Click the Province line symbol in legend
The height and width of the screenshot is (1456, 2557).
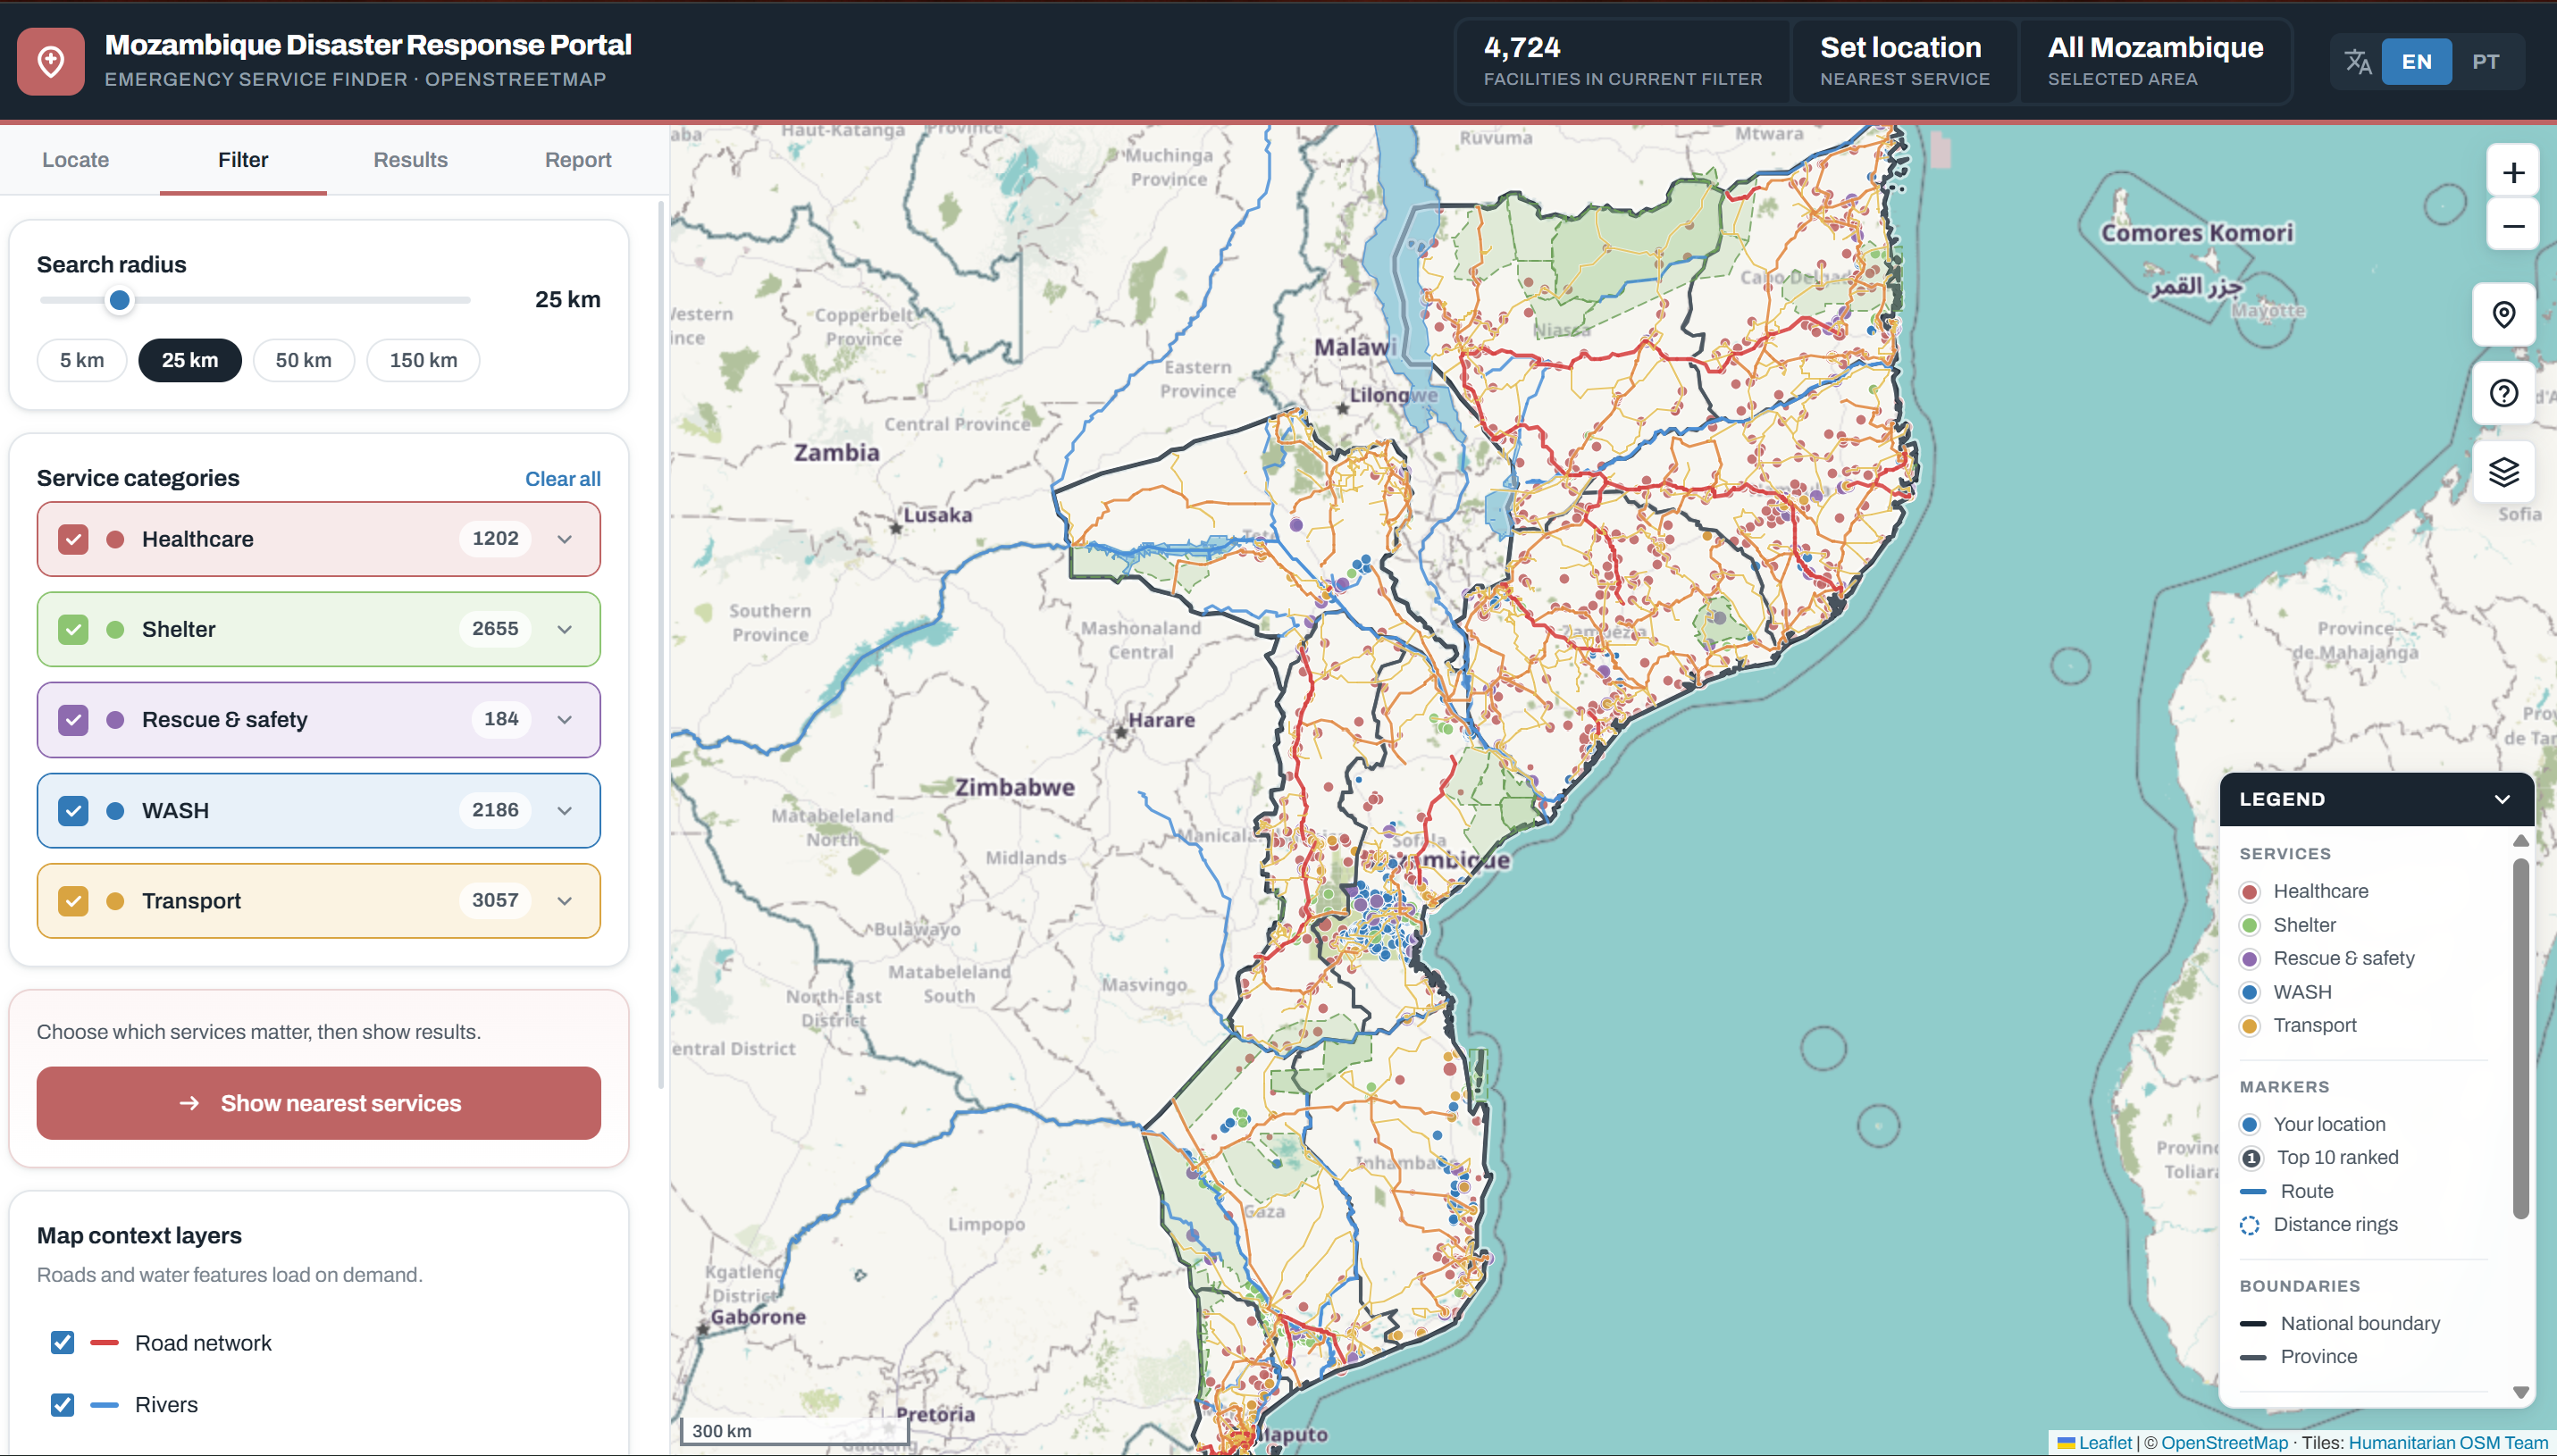(2253, 1358)
